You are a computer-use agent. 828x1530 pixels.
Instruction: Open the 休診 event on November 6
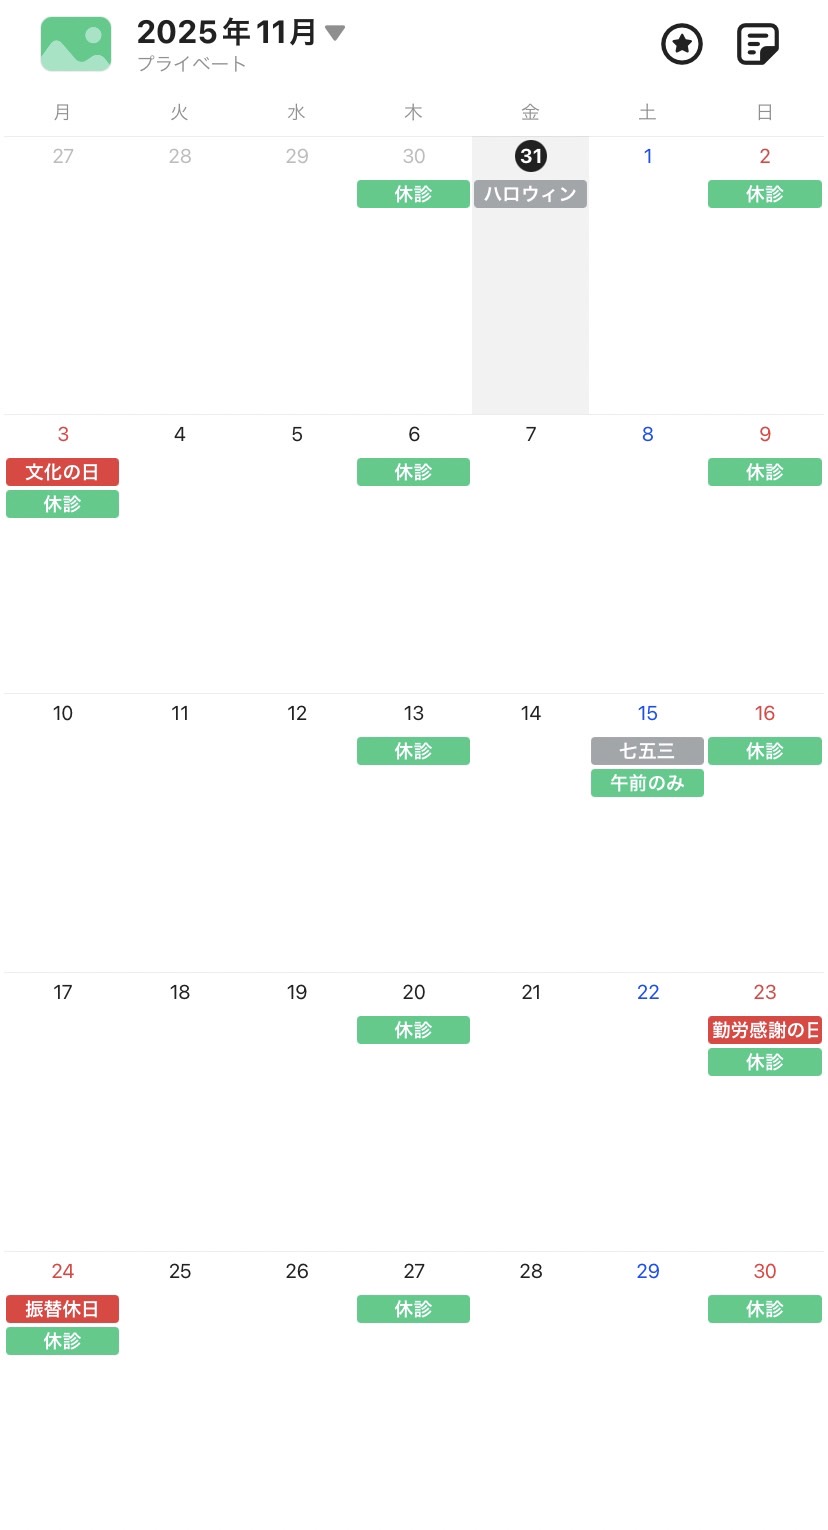[x=413, y=472]
